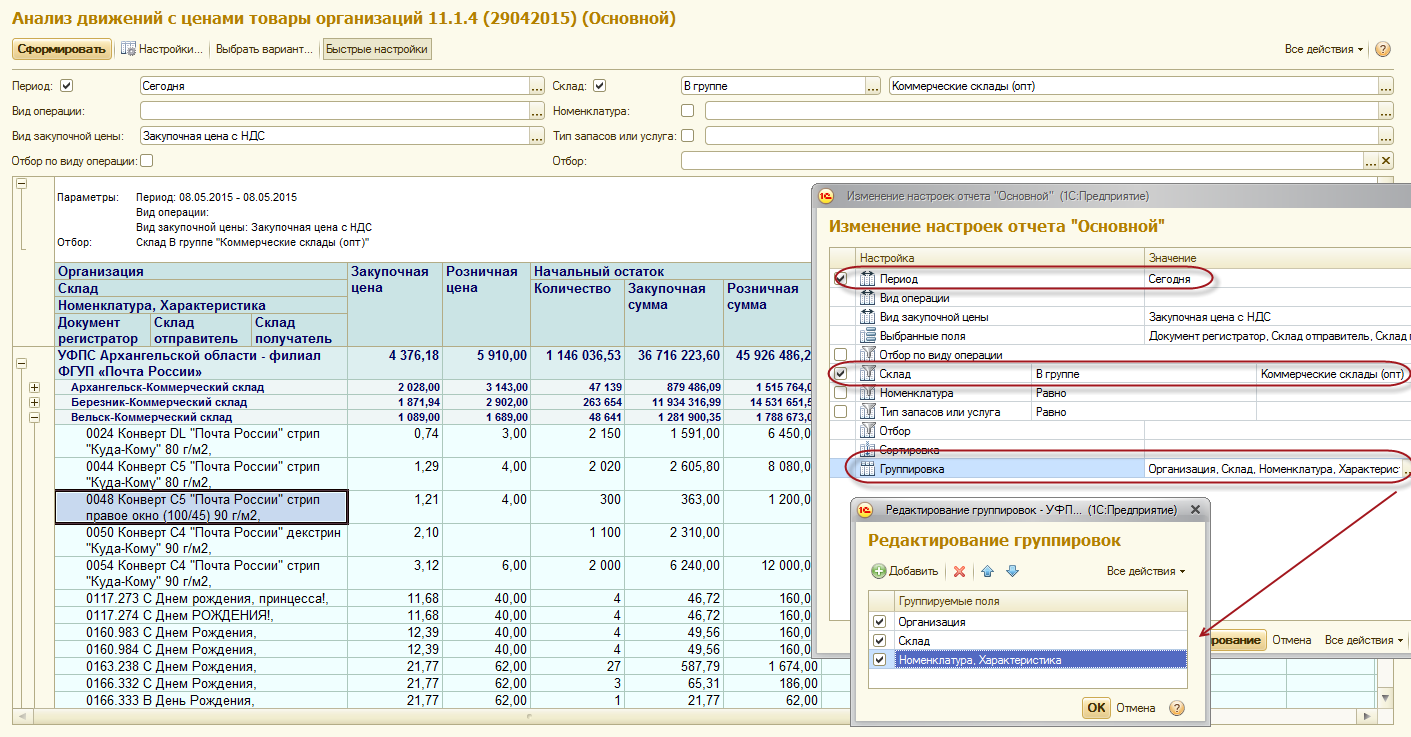
Task: Click the help question icon in main toolbar
Action: tap(1383, 49)
